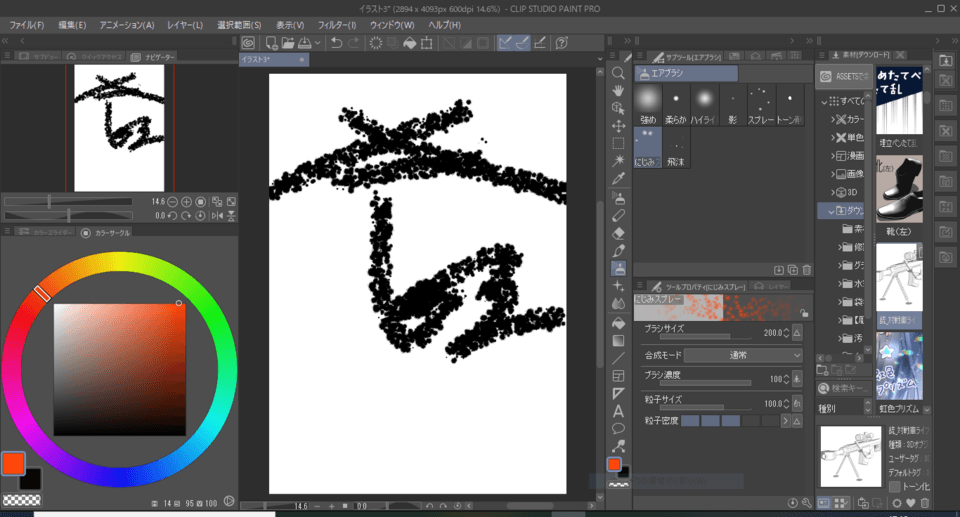Switch to the カラーサークル tab

112,232
